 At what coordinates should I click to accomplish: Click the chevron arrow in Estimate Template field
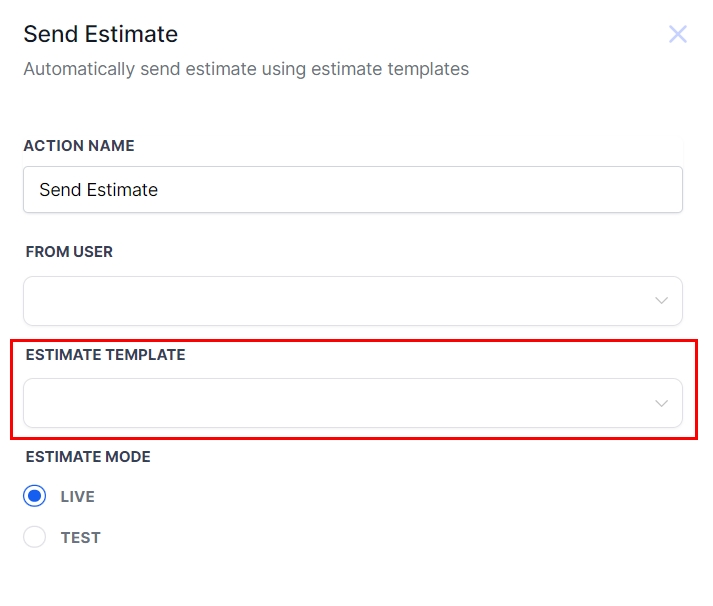pyautogui.click(x=661, y=403)
